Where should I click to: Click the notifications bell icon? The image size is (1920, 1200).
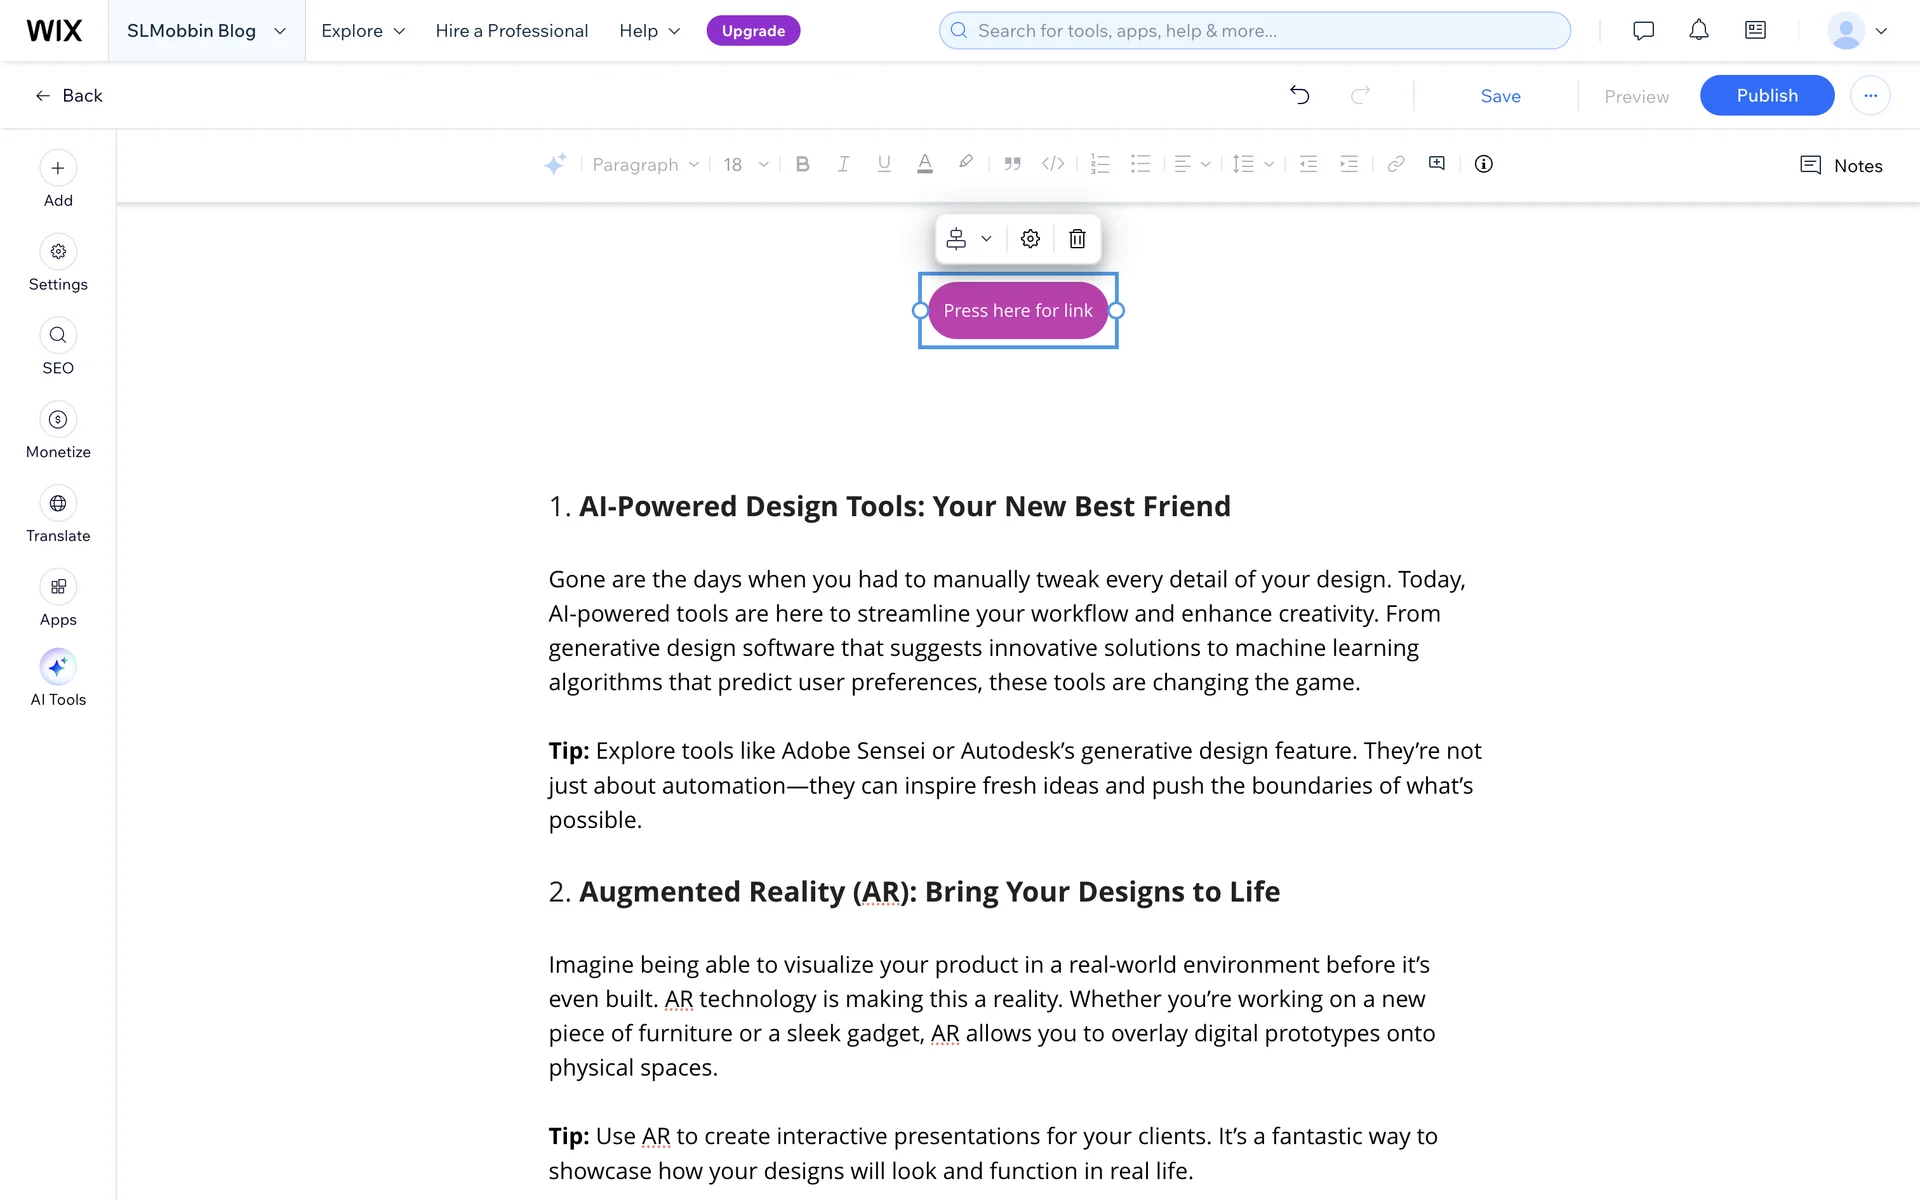tap(1698, 30)
